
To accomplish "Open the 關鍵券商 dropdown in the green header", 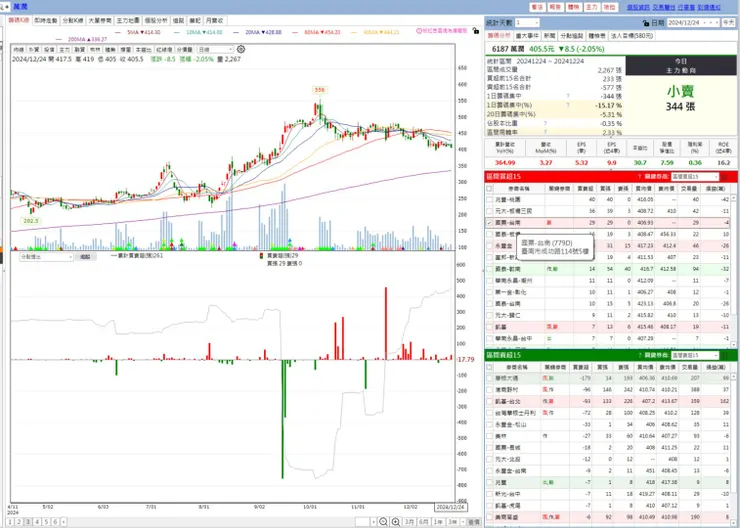I will pos(694,355).
